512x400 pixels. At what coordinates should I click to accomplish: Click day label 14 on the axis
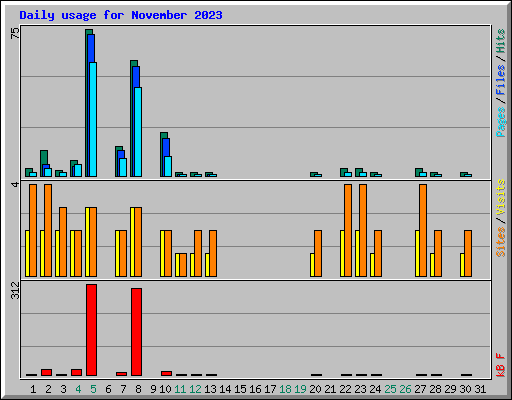point(225,389)
